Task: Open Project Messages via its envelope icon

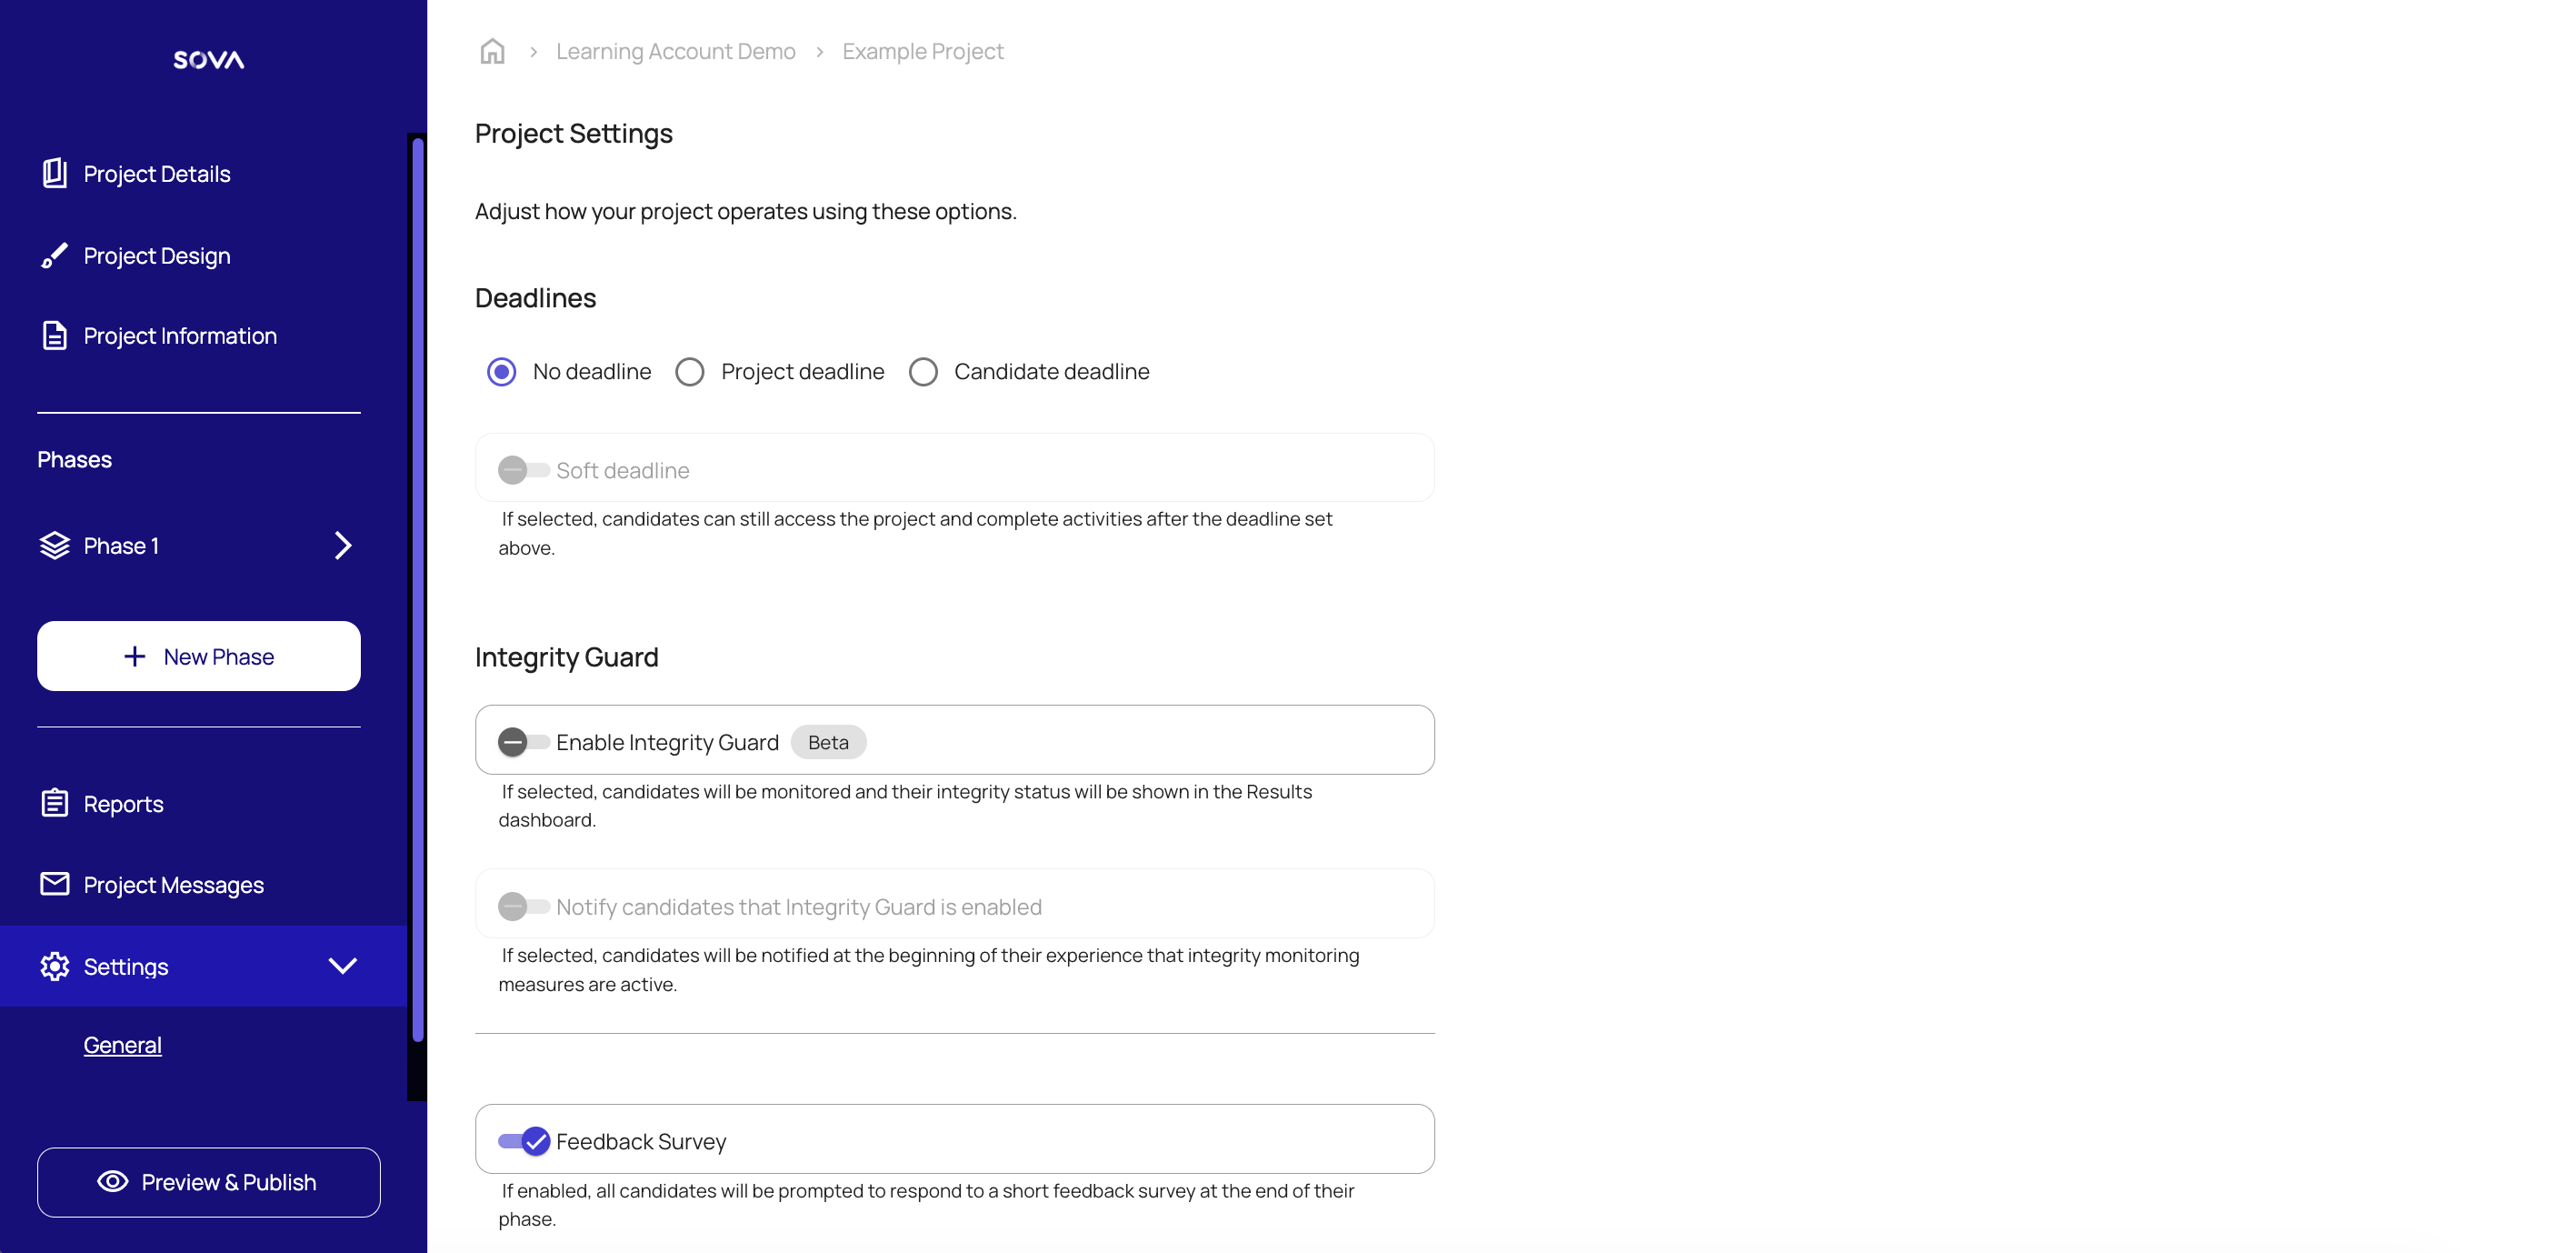Action: [x=55, y=884]
